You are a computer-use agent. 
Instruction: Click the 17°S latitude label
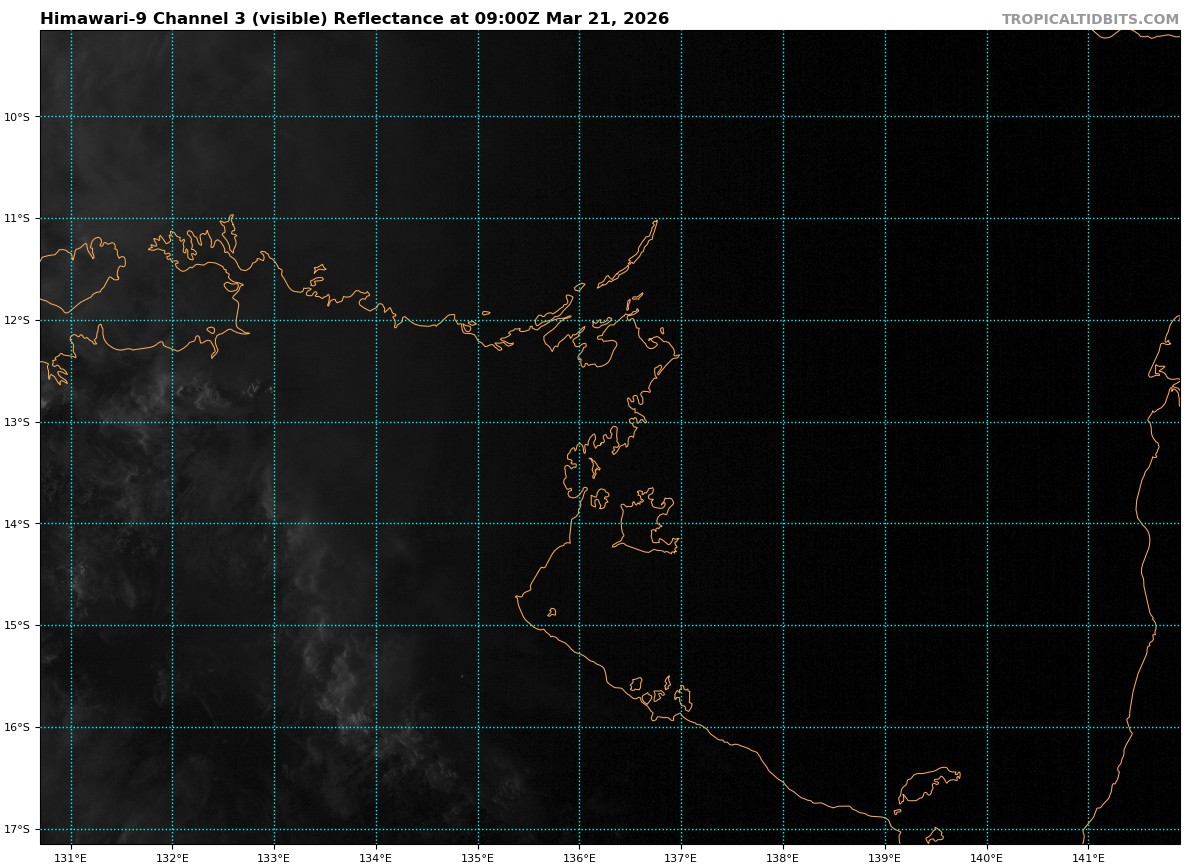point(17,830)
